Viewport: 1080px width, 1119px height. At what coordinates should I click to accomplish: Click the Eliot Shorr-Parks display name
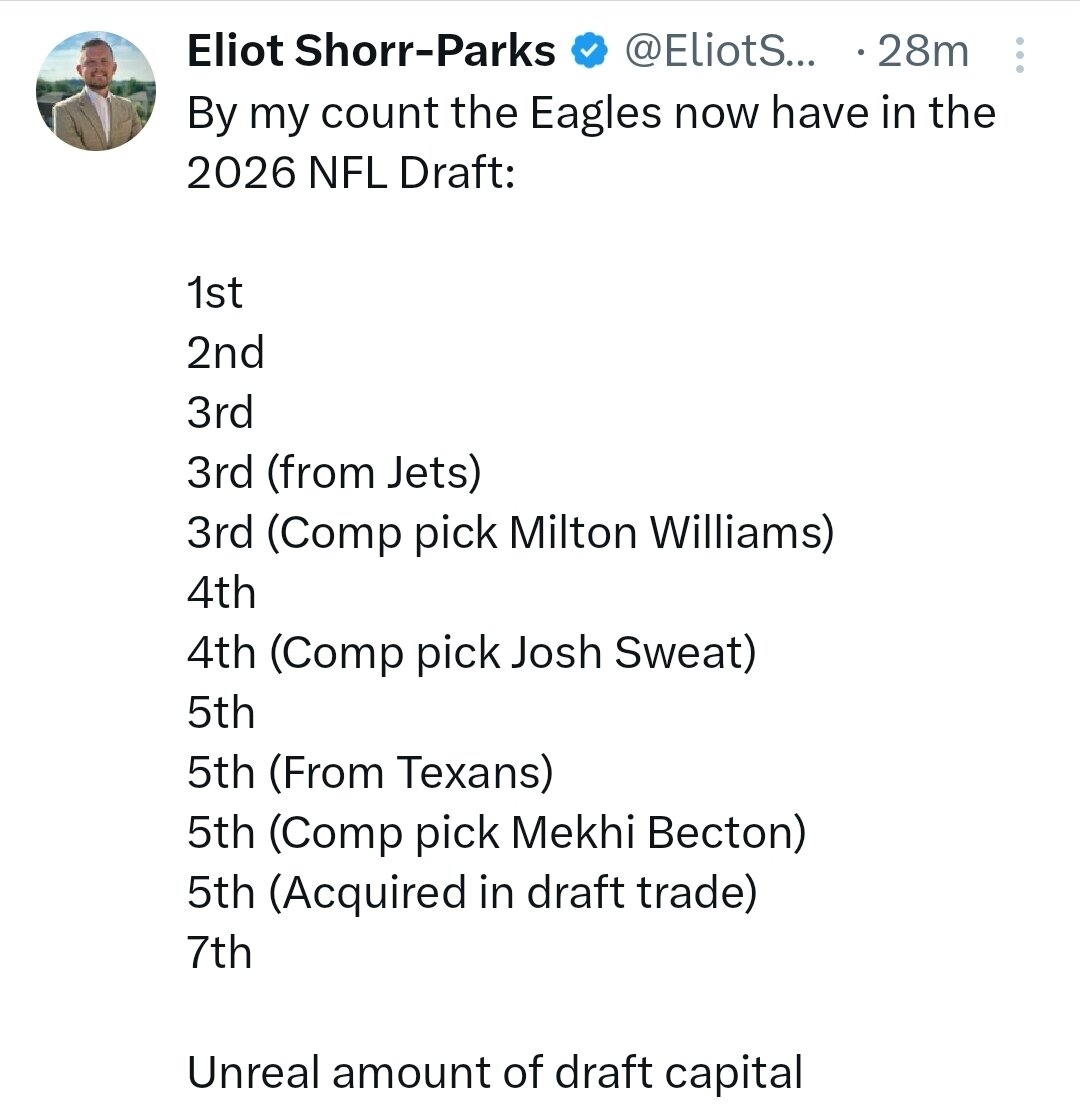(x=370, y=51)
